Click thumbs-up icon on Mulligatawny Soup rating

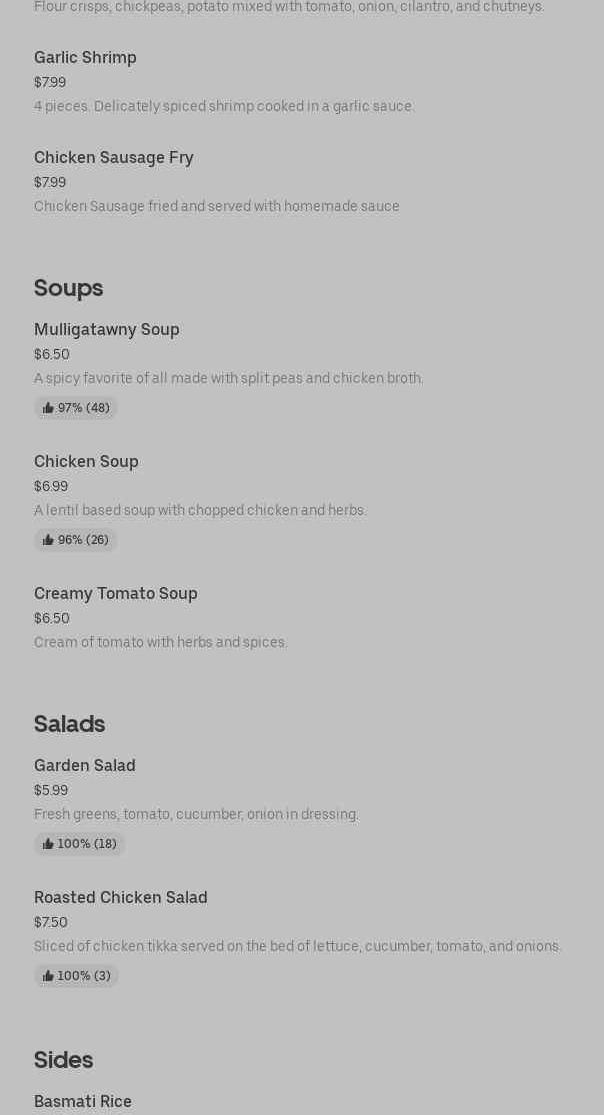coord(48,408)
